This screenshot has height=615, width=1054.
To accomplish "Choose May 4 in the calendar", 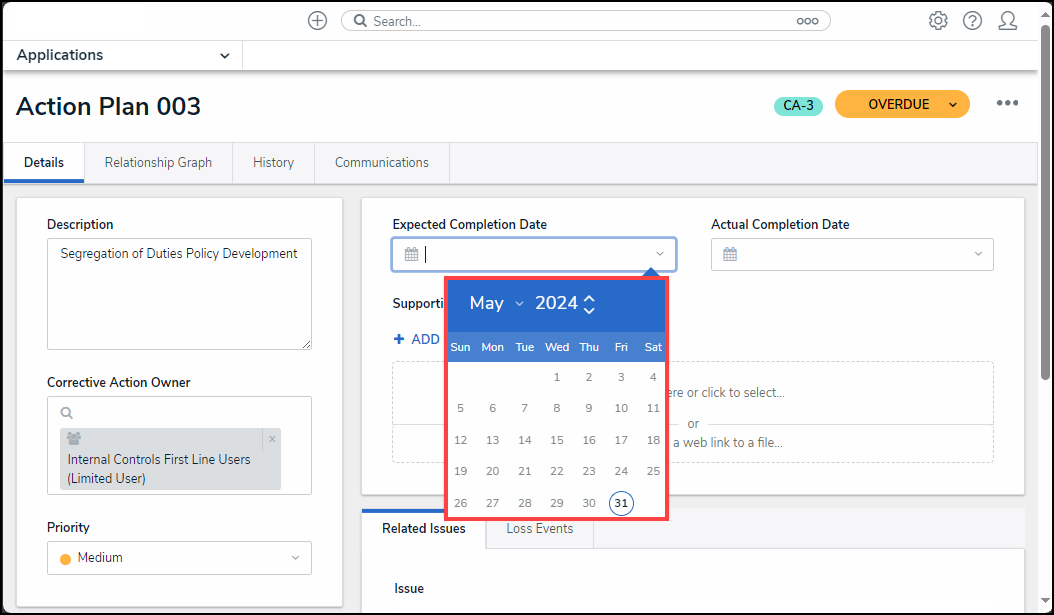I will (653, 377).
